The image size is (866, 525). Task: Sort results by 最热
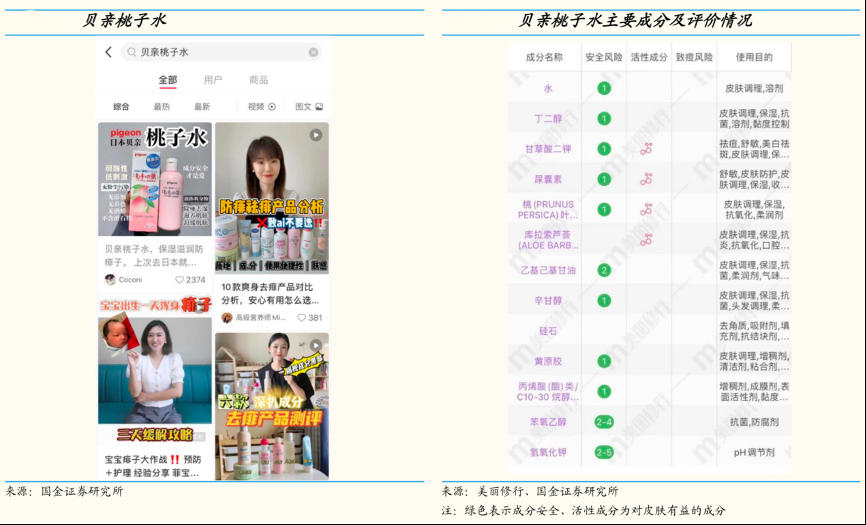click(x=161, y=106)
